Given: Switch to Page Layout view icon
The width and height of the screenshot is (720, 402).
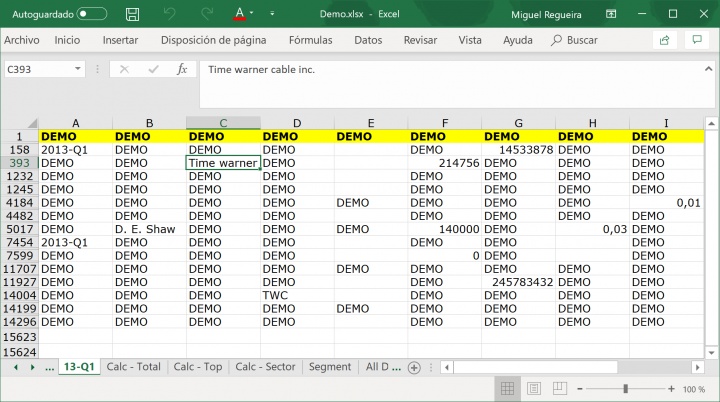Looking at the screenshot, I should [x=534, y=389].
